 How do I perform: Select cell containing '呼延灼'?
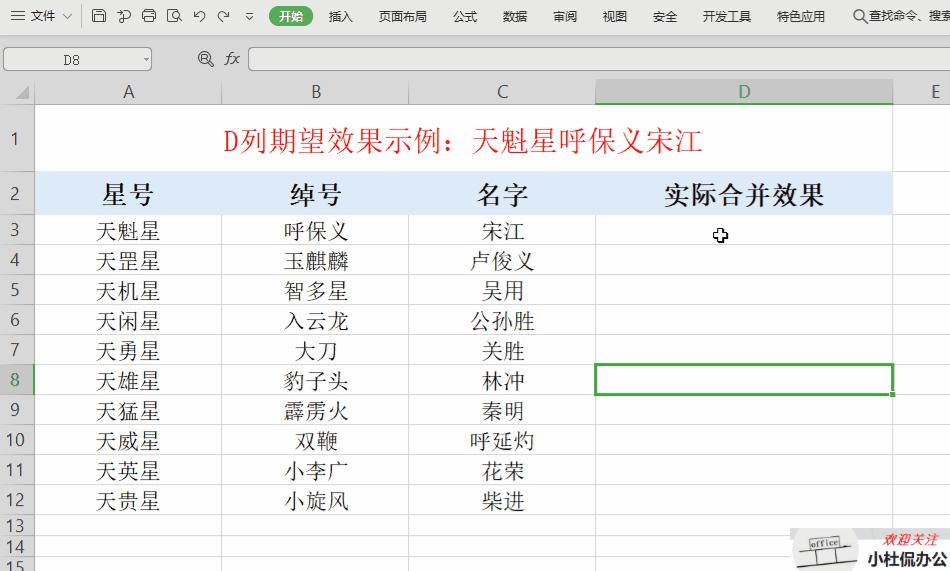coord(502,440)
